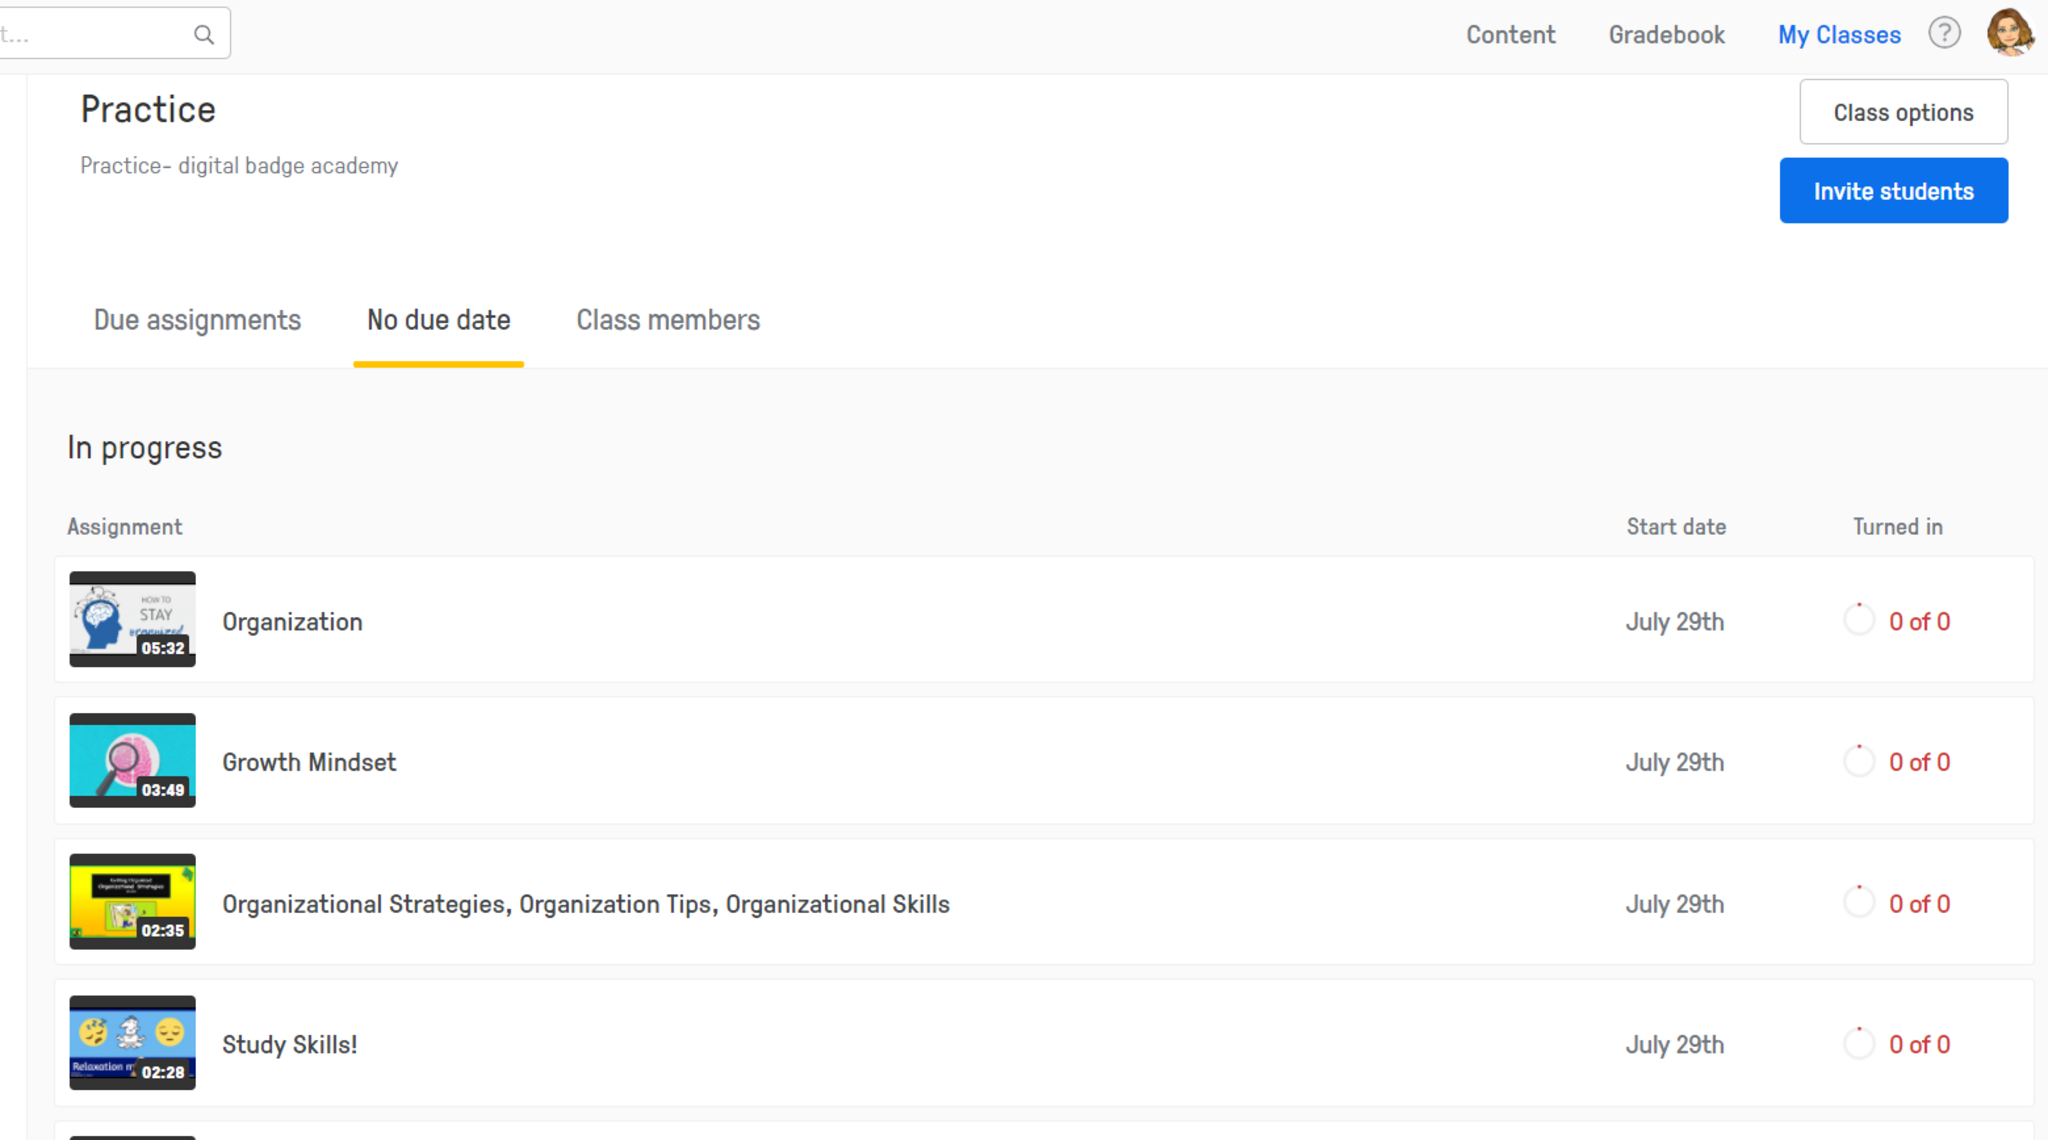Switch to Due assignments tab
2048x1140 pixels.
(197, 320)
